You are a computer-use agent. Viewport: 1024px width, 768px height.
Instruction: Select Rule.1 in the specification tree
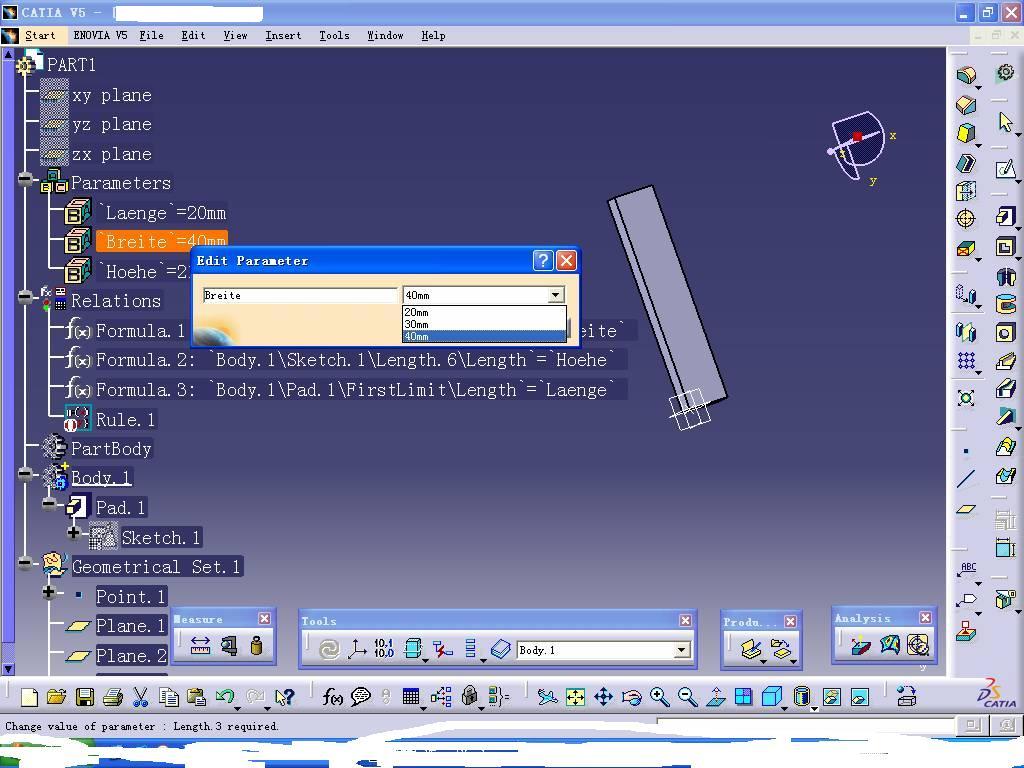pos(125,419)
